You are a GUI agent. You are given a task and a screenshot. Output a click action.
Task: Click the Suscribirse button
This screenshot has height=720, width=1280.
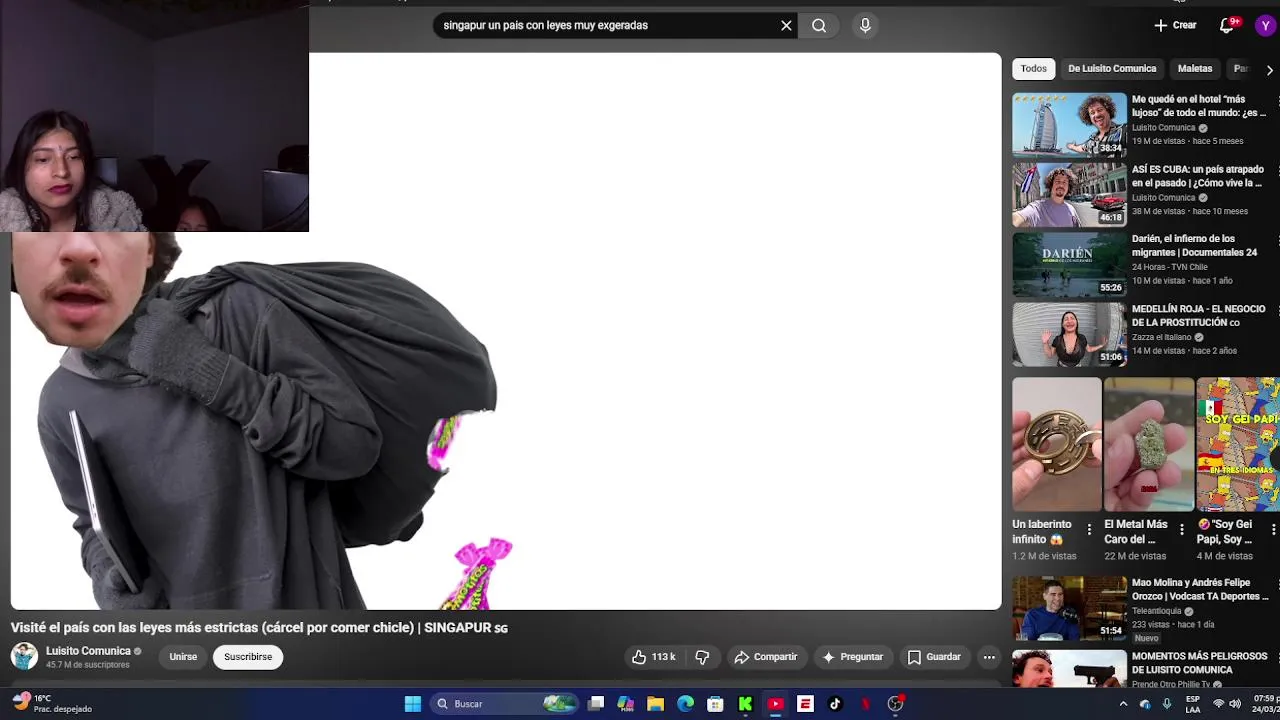(x=248, y=657)
